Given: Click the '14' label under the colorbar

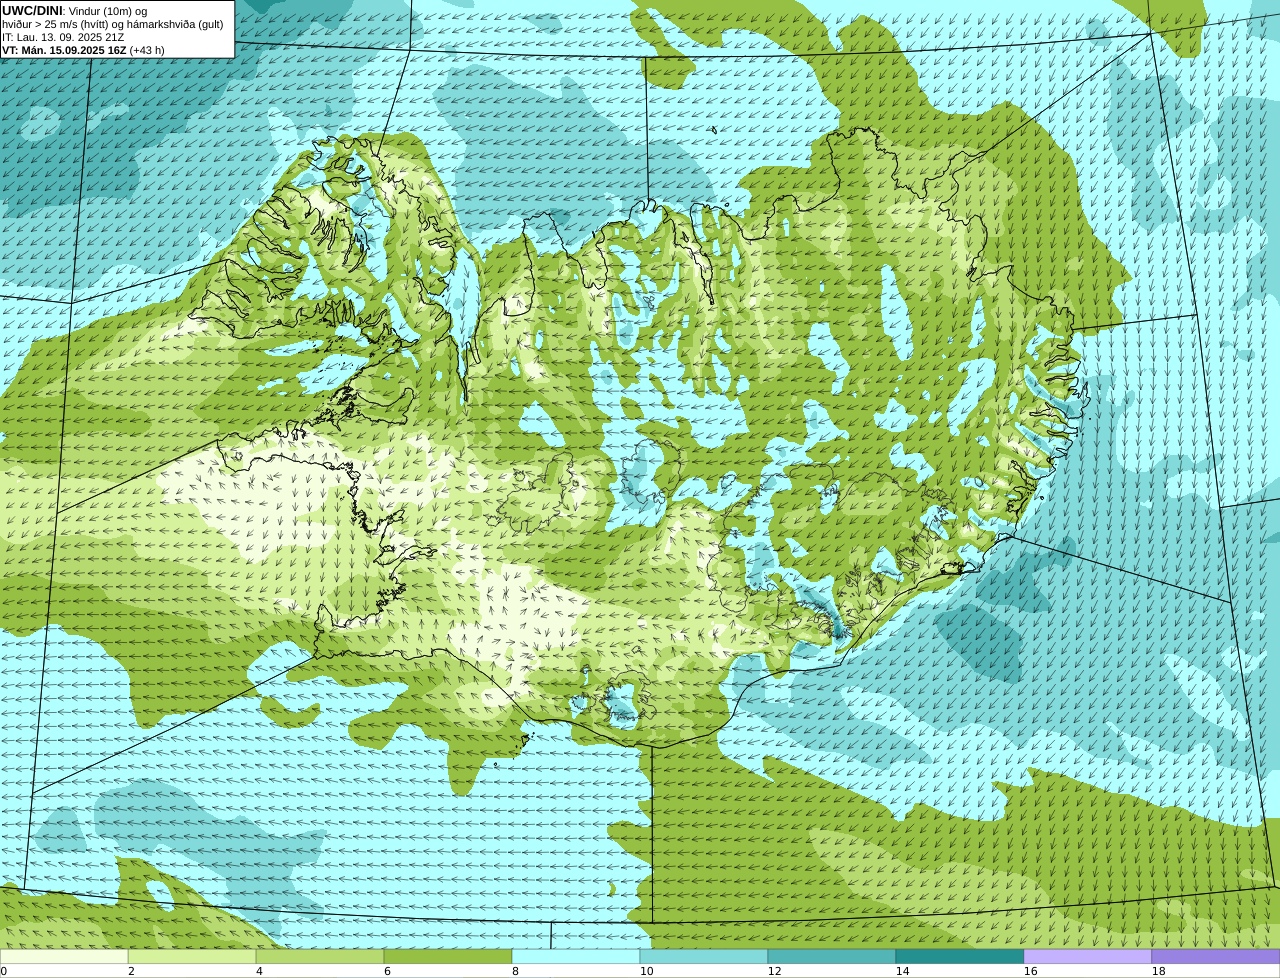Looking at the screenshot, I should pyautogui.click(x=902, y=971).
